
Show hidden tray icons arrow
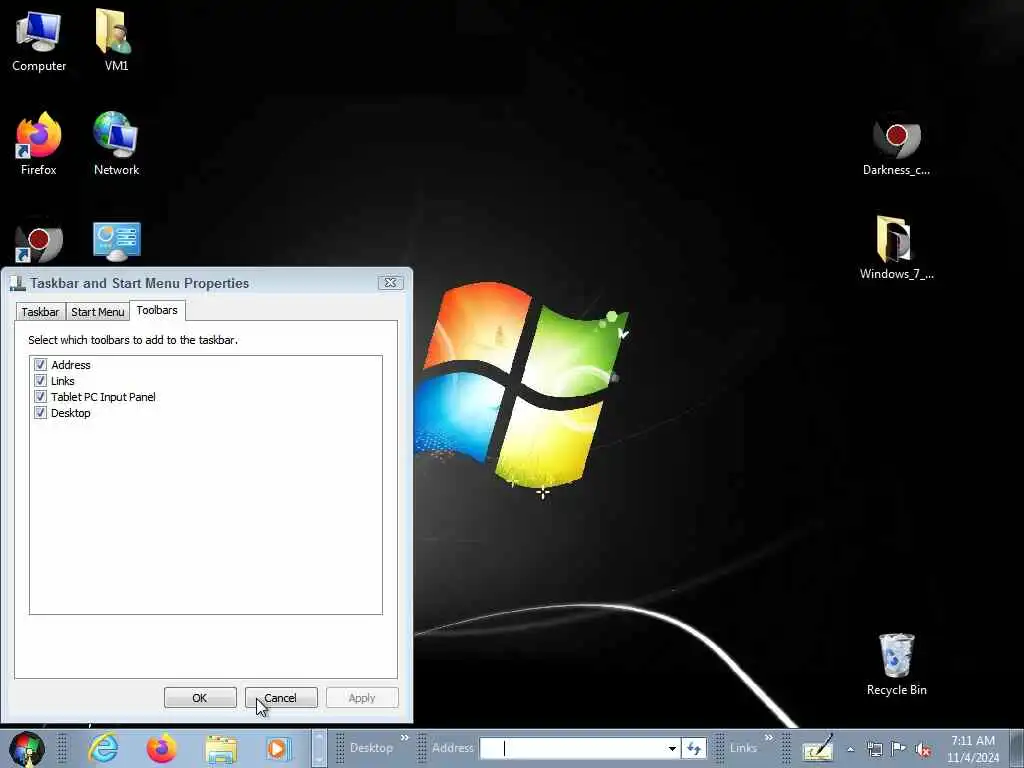pos(850,749)
